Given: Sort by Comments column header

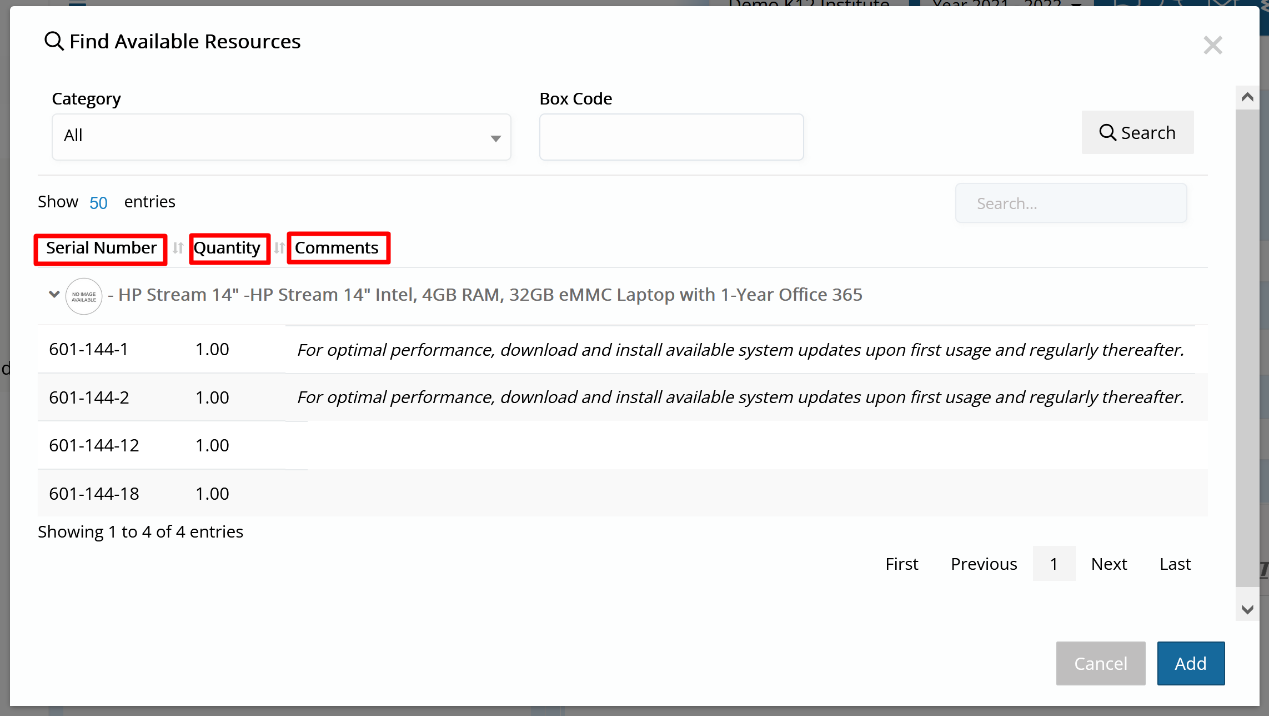Looking at the screenshot, I should pos(338,248).
